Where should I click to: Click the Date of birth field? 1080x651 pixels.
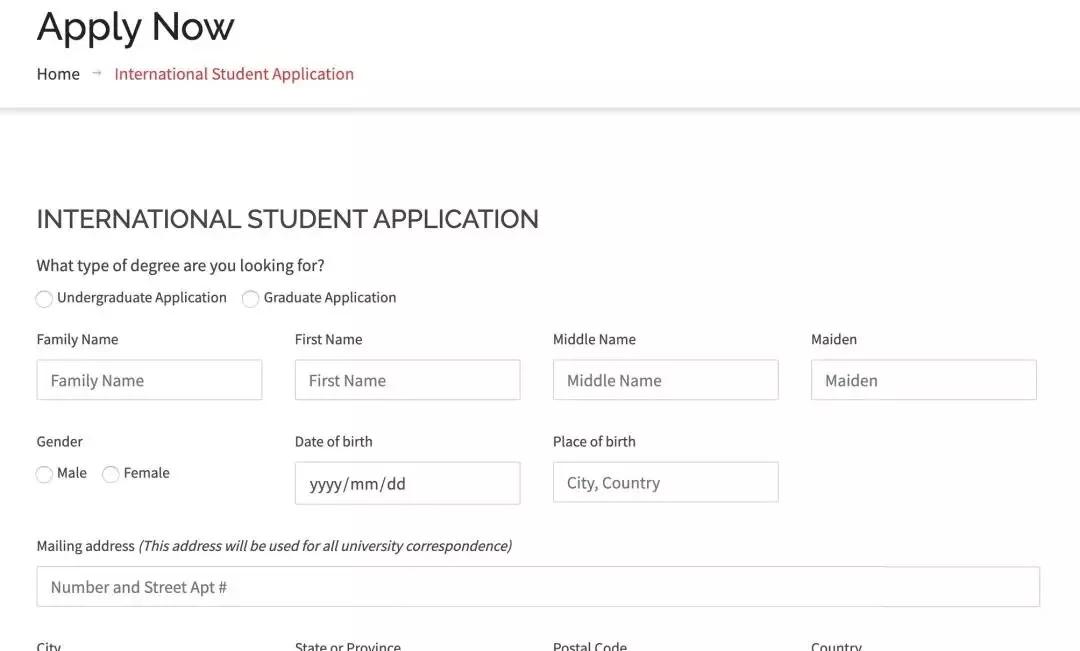406,482
